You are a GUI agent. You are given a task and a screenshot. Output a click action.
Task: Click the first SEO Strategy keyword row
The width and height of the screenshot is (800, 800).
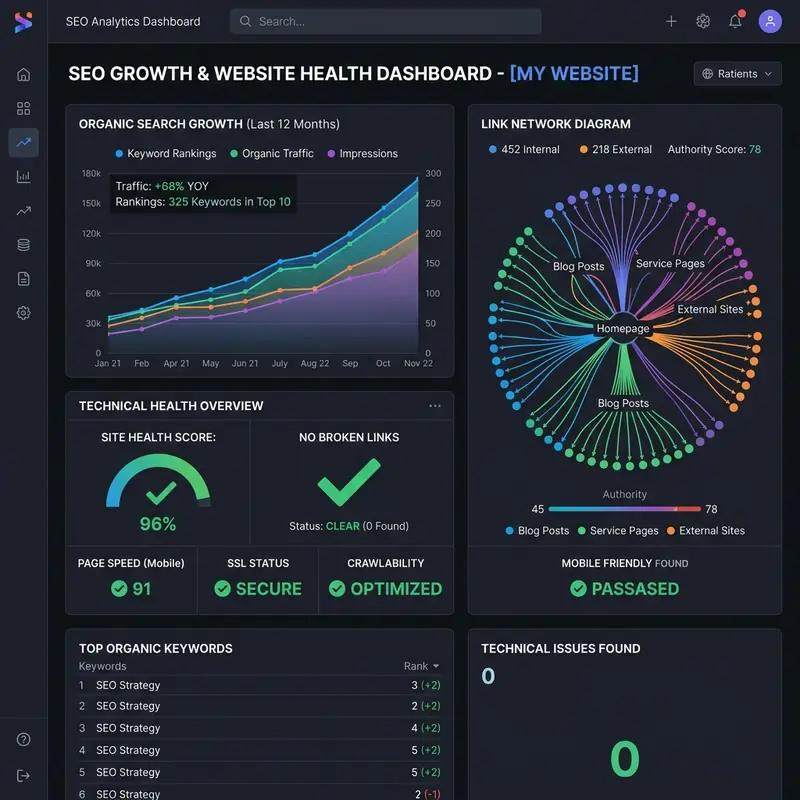click(259, 685)
